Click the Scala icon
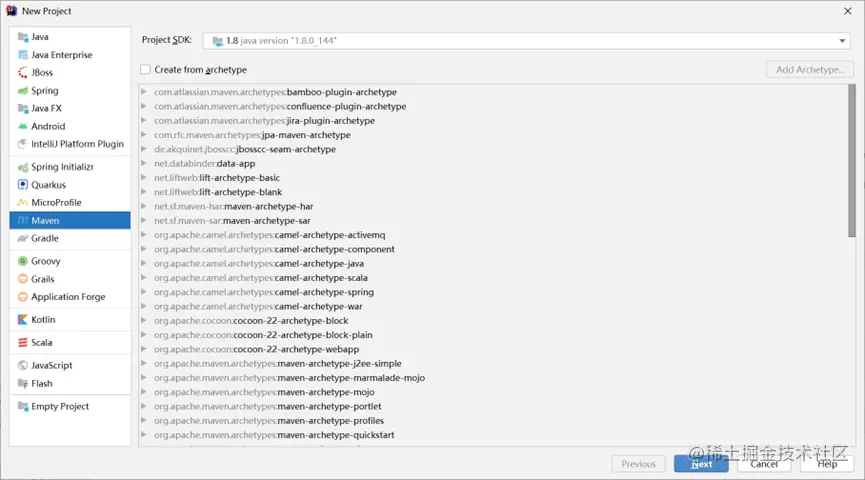The image size is (865, 480). coord(23,343)
